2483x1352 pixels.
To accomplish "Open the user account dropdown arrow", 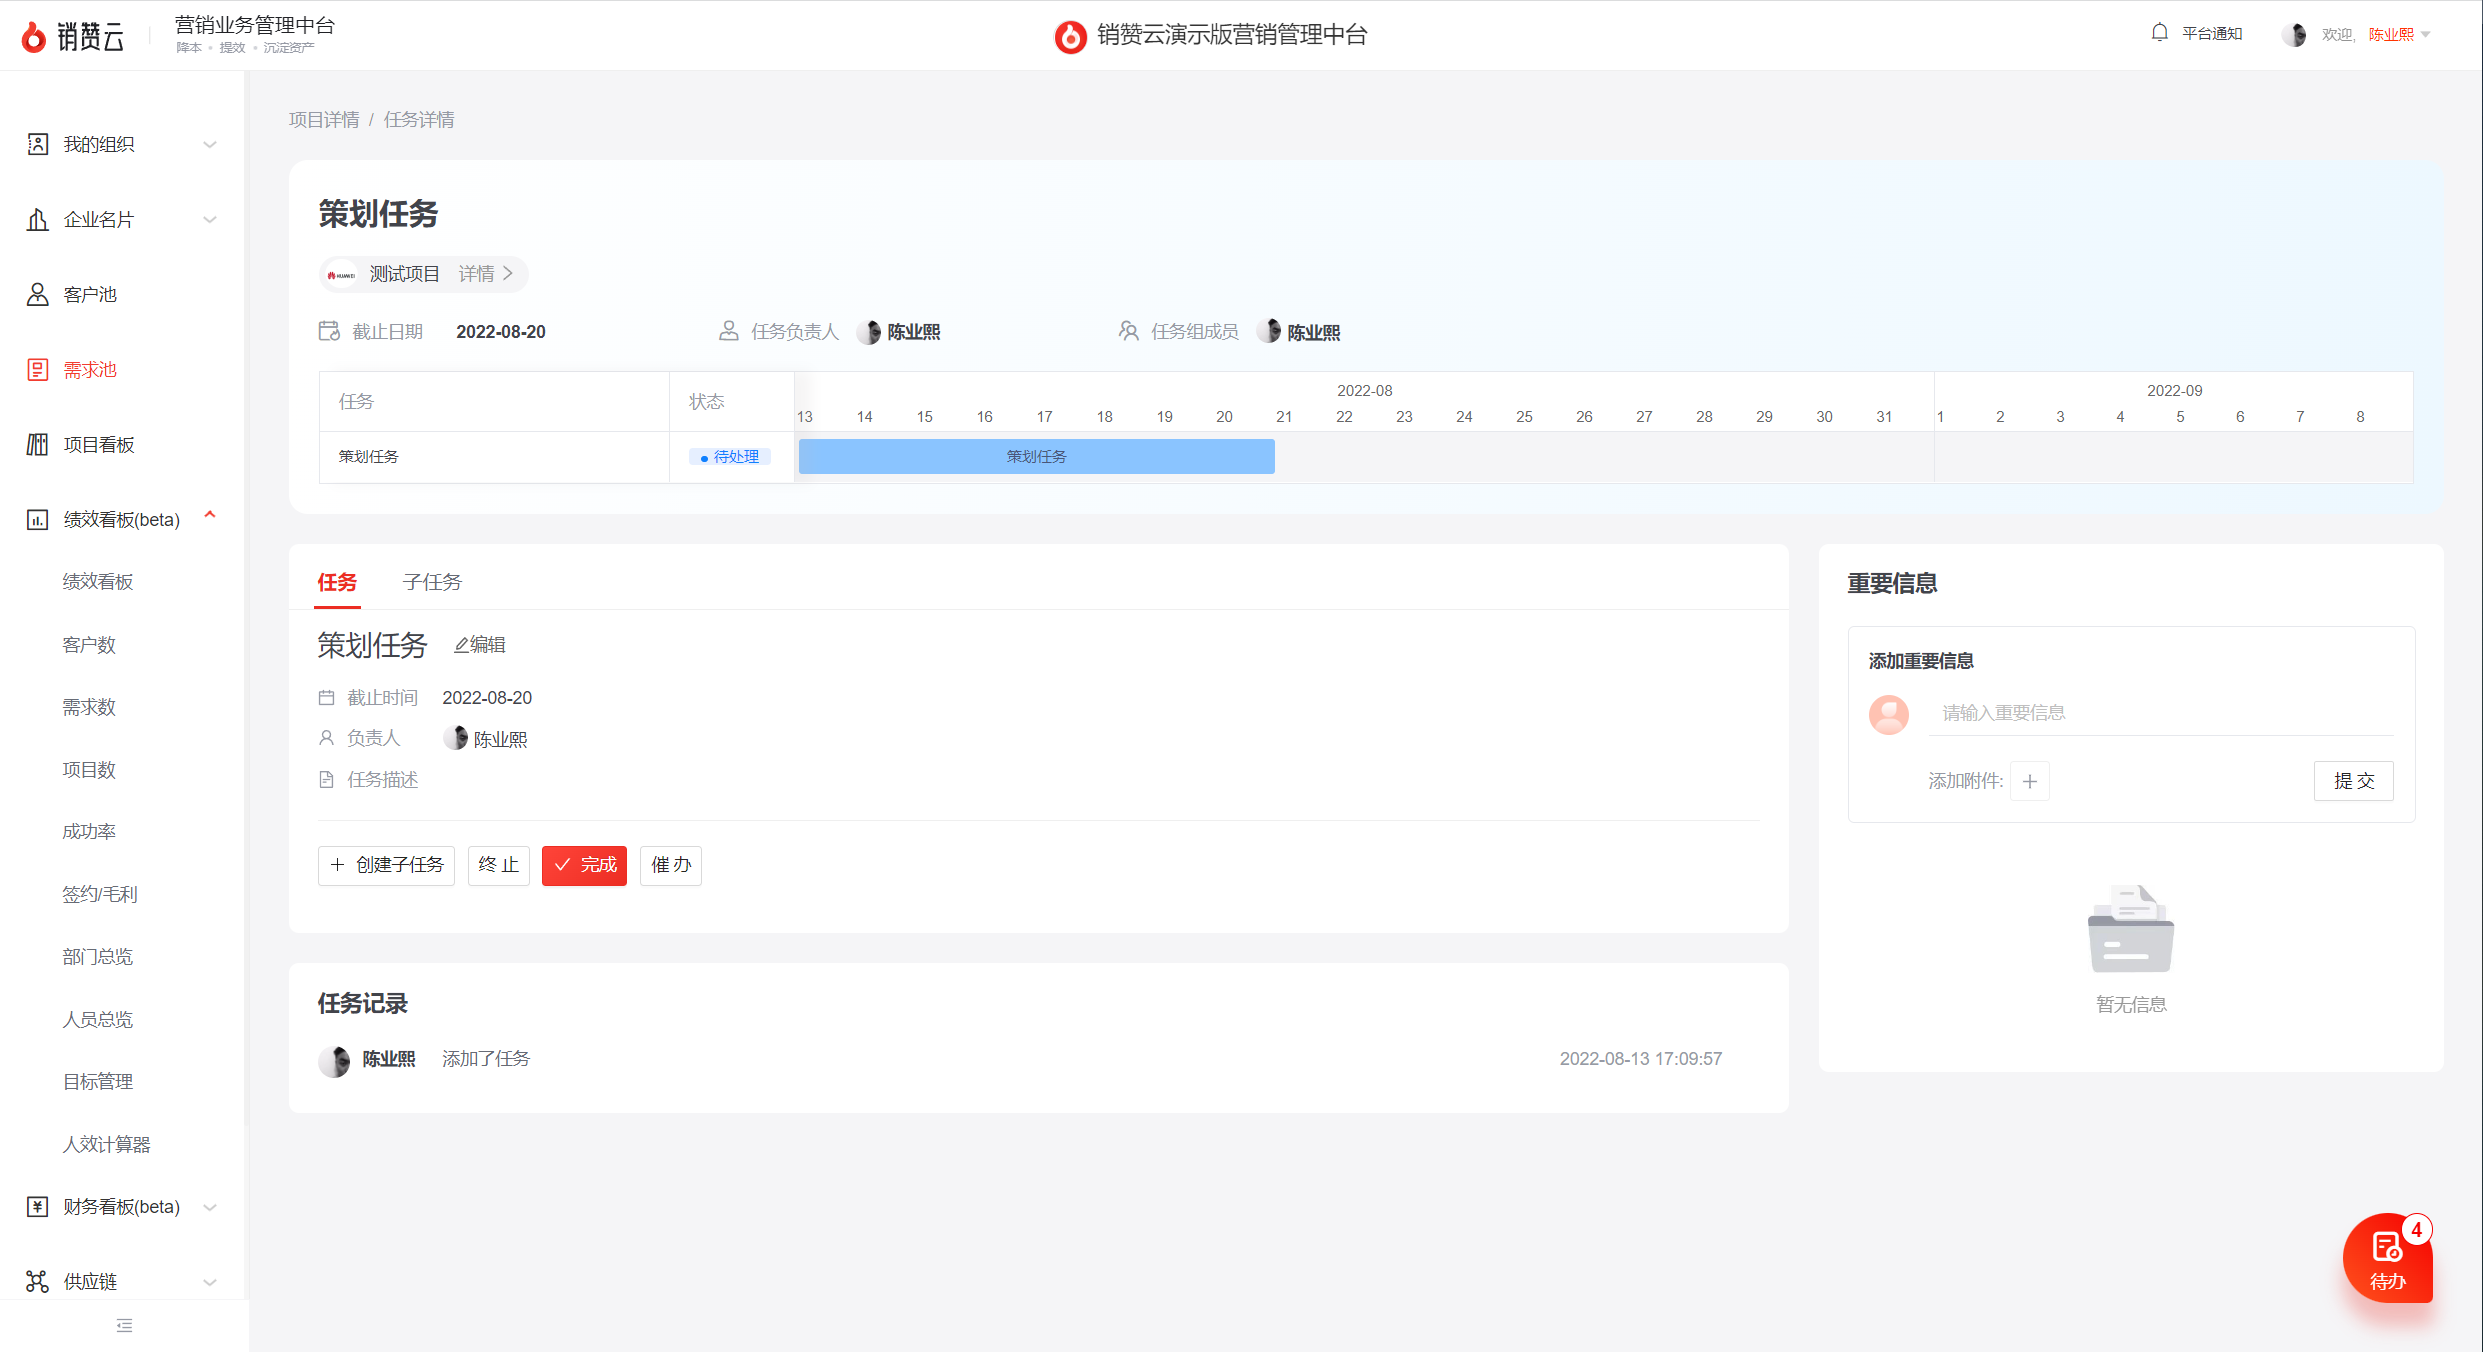I will (x=2426, y=35).
